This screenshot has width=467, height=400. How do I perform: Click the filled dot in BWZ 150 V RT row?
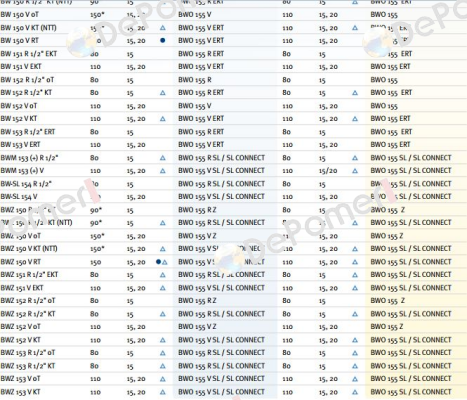pos(158,262)
